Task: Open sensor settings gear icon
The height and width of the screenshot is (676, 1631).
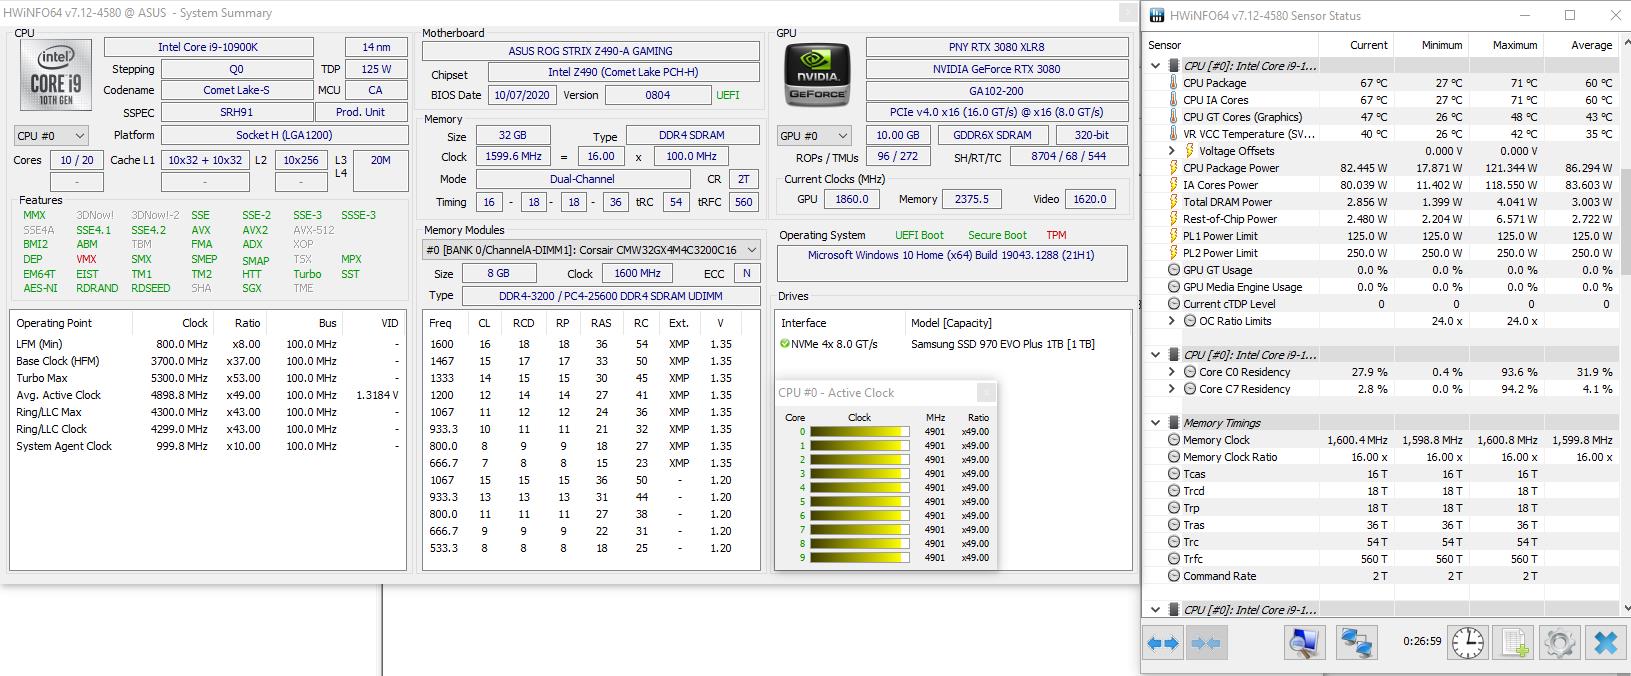Action: tap(1559, 643)
